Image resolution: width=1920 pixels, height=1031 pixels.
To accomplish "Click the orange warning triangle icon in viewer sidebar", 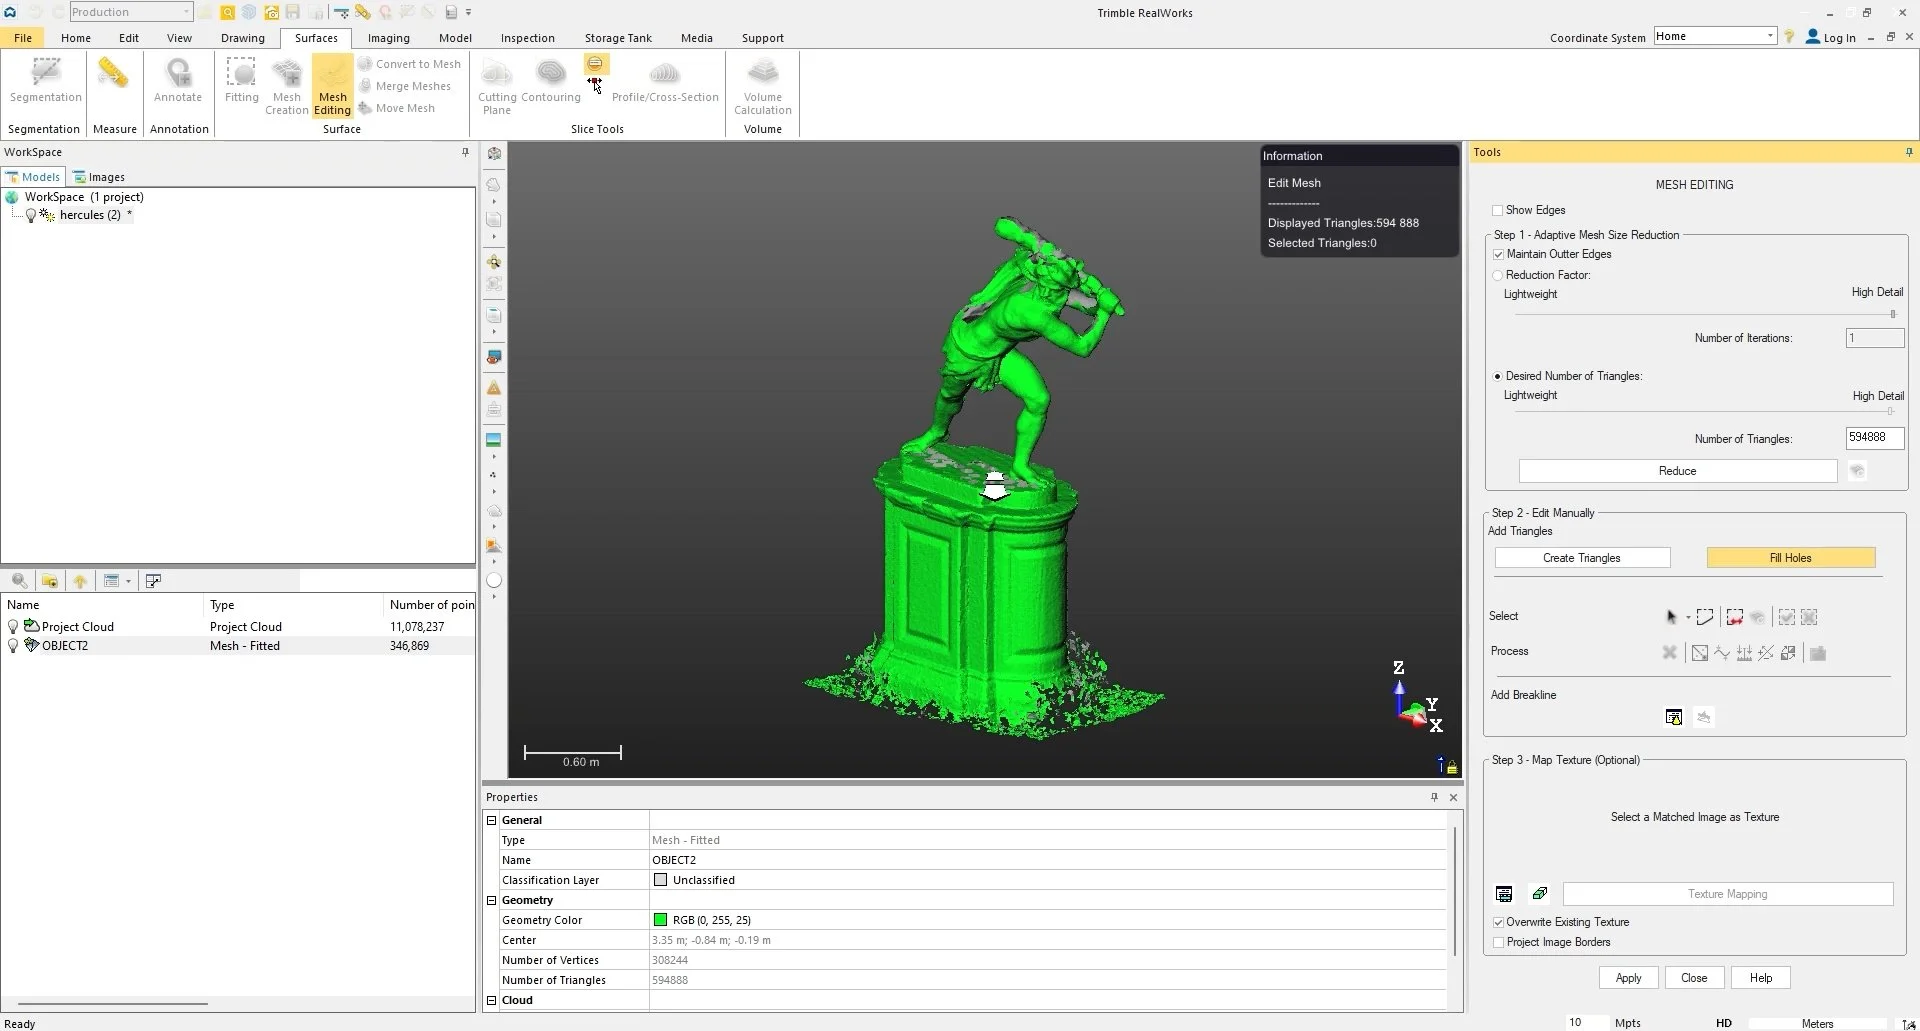I will coord(494,388).
